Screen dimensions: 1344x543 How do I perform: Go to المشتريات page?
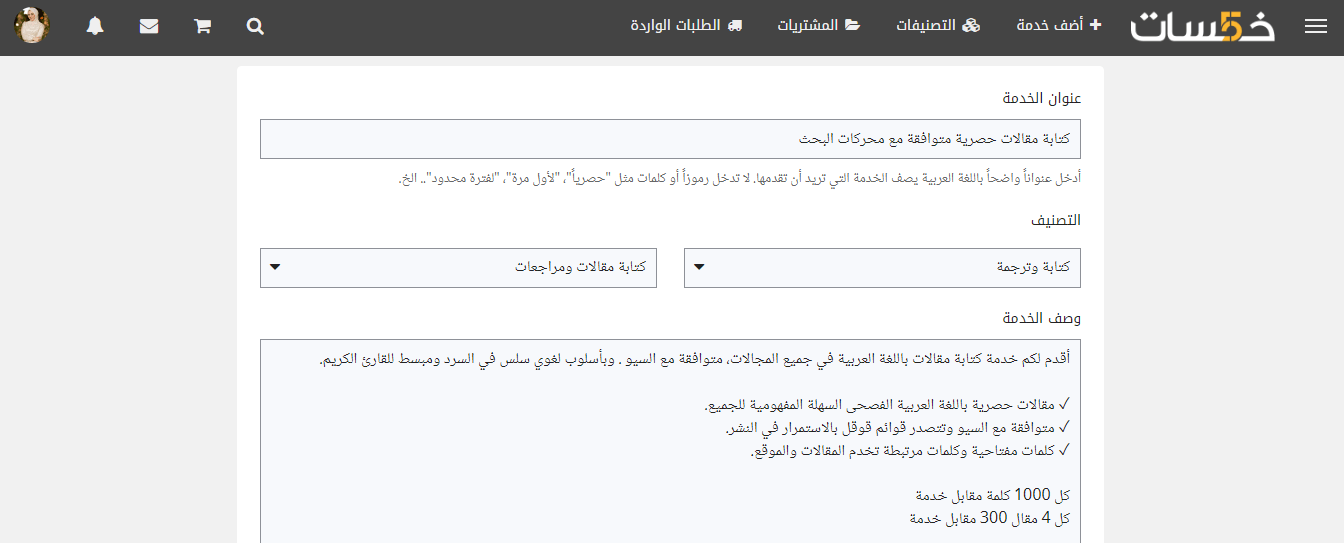point(819,26)
